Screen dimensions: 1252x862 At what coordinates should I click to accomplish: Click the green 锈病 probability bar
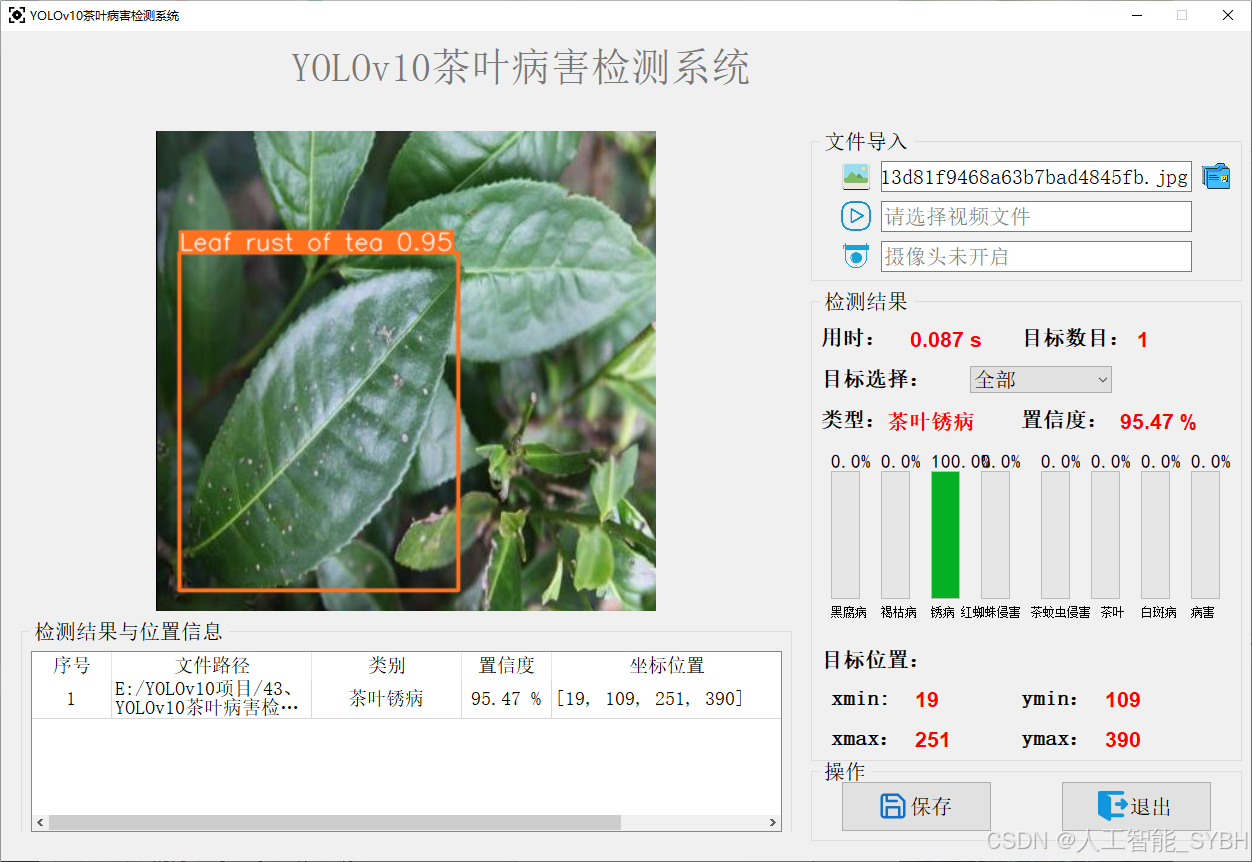945,535
